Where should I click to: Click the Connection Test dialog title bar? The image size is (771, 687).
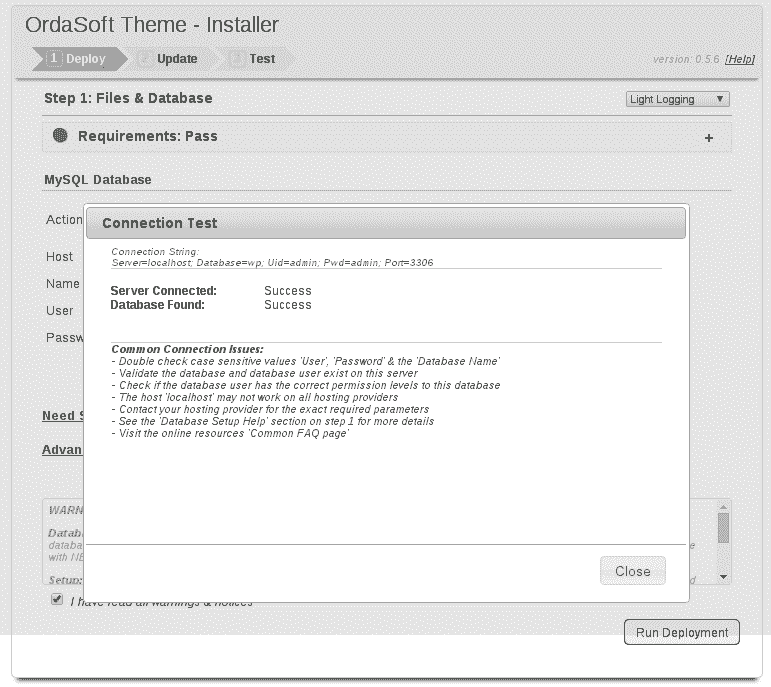pyautogui.click(x=386, y=223)
